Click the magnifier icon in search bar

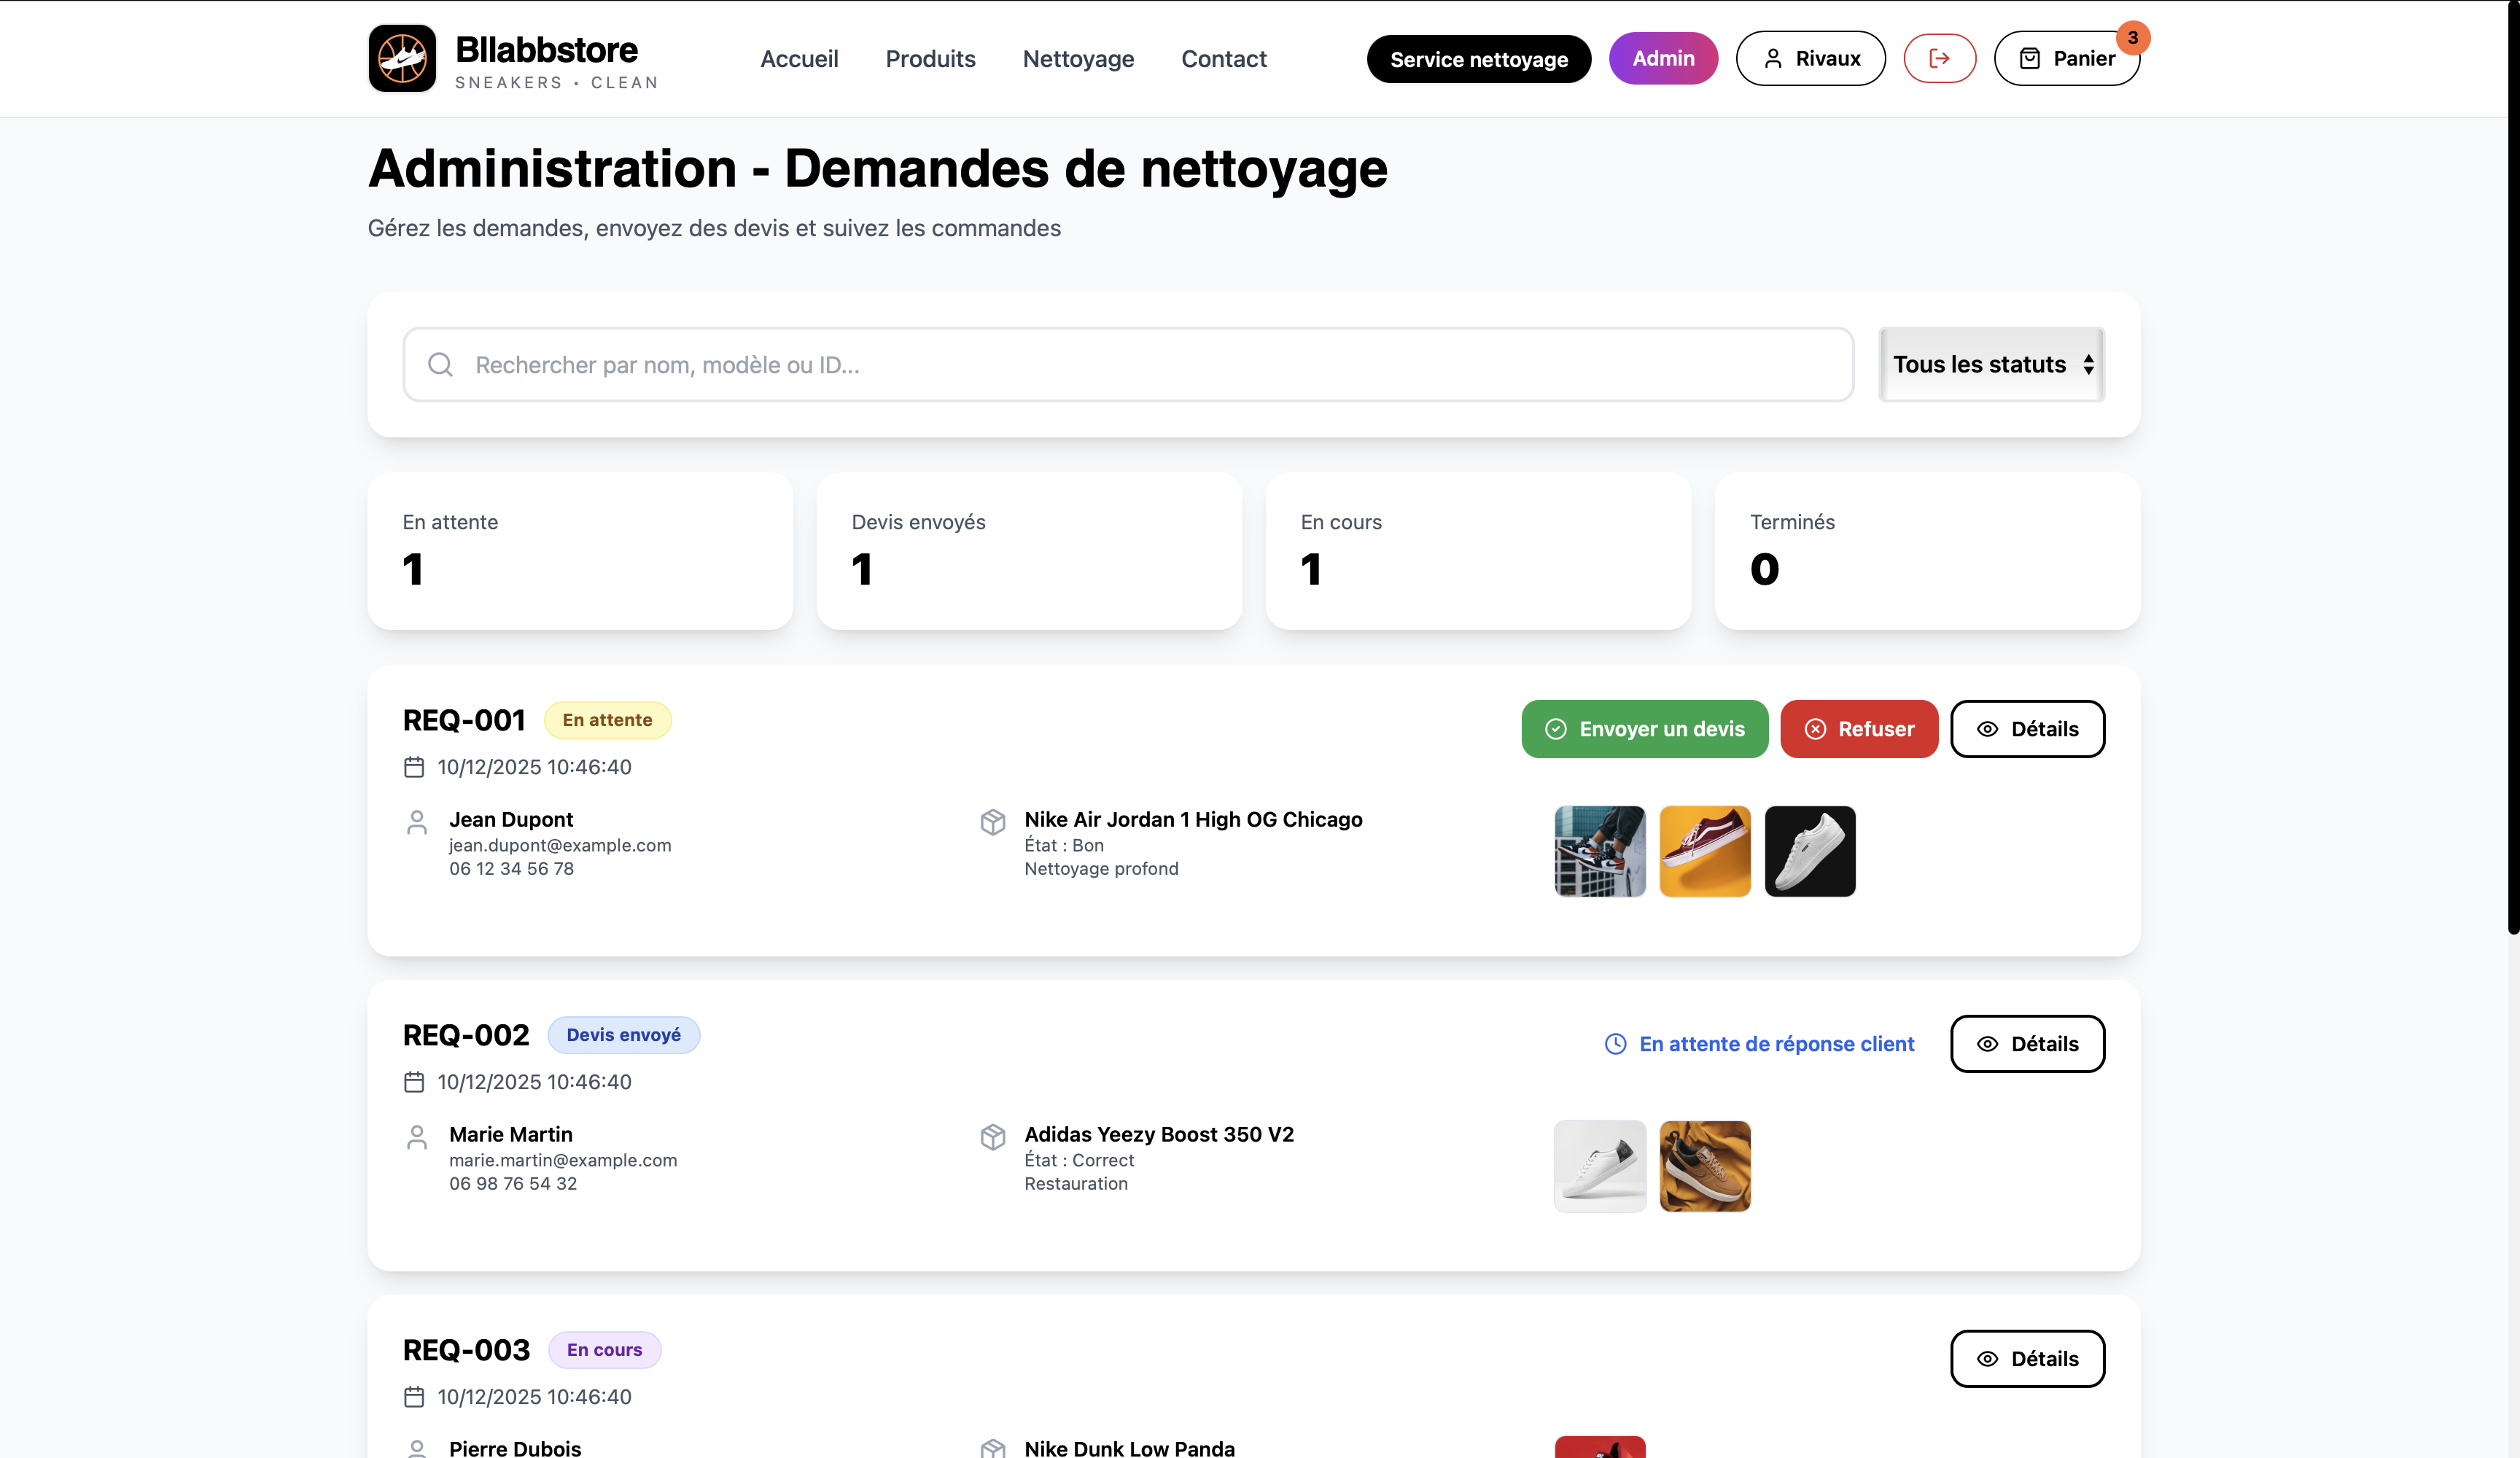pyautogui.click(x=440, y=365)
